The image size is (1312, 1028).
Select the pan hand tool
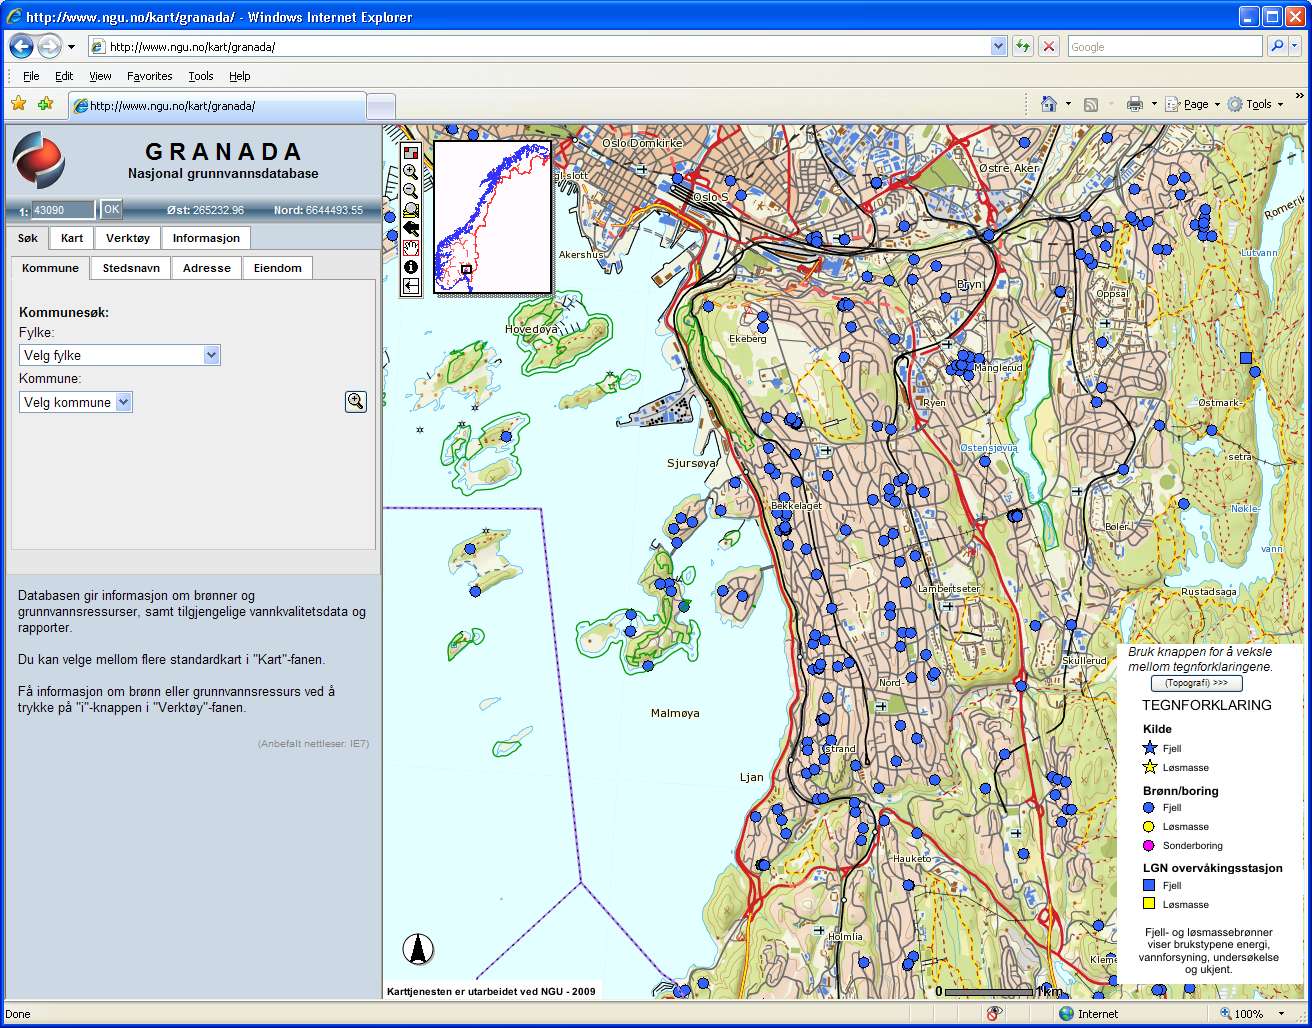410,248
